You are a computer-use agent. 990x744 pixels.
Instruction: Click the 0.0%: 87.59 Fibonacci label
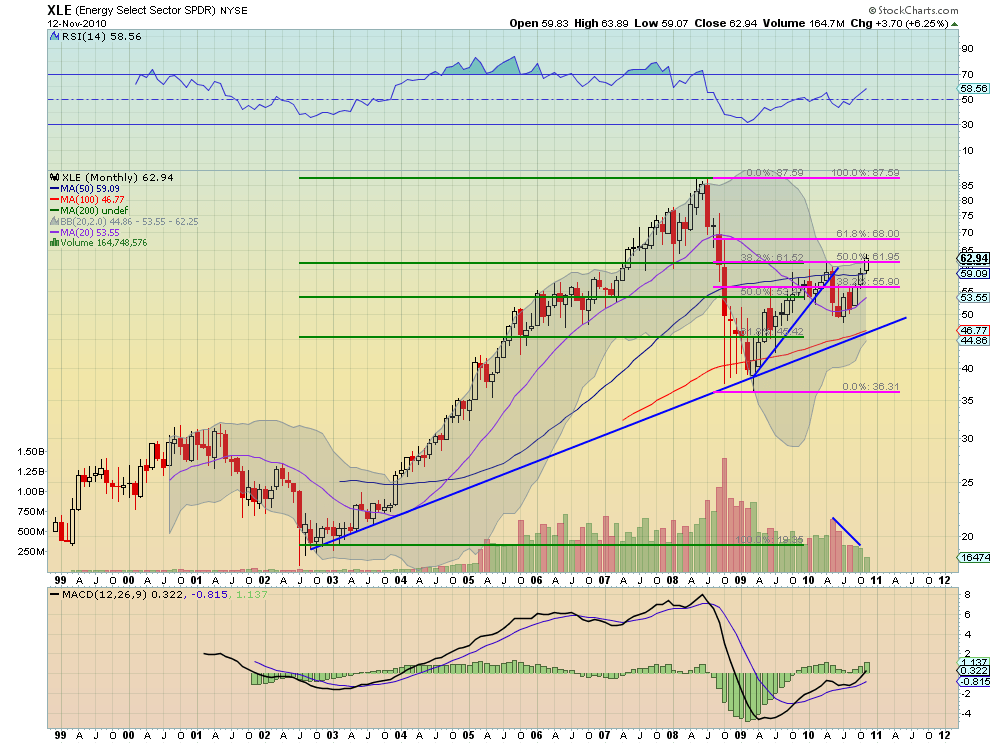[x=775, y=172]
